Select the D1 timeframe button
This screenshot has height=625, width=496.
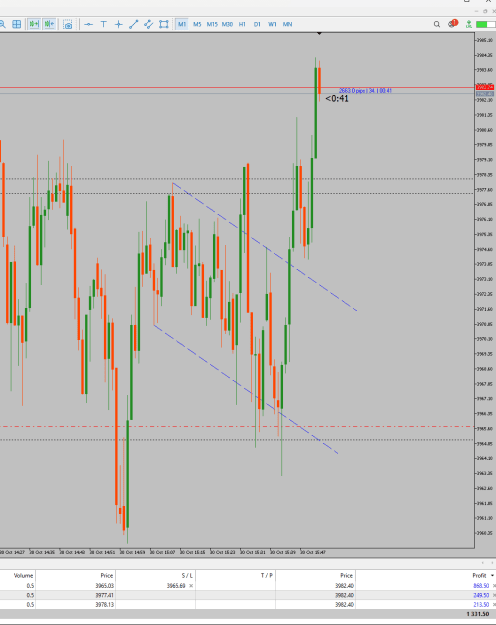point(257,24)
